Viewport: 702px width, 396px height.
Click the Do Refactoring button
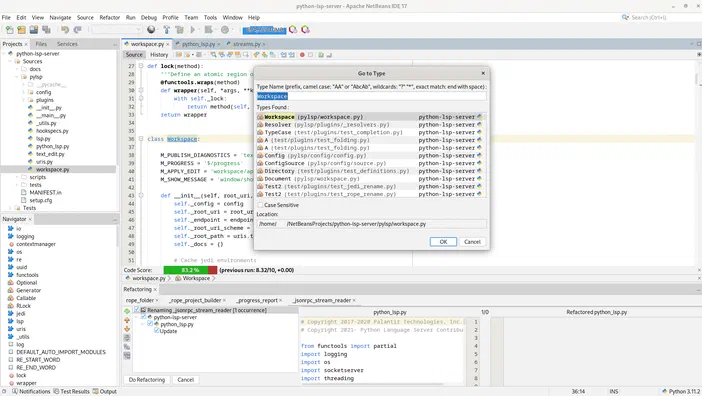147,379
